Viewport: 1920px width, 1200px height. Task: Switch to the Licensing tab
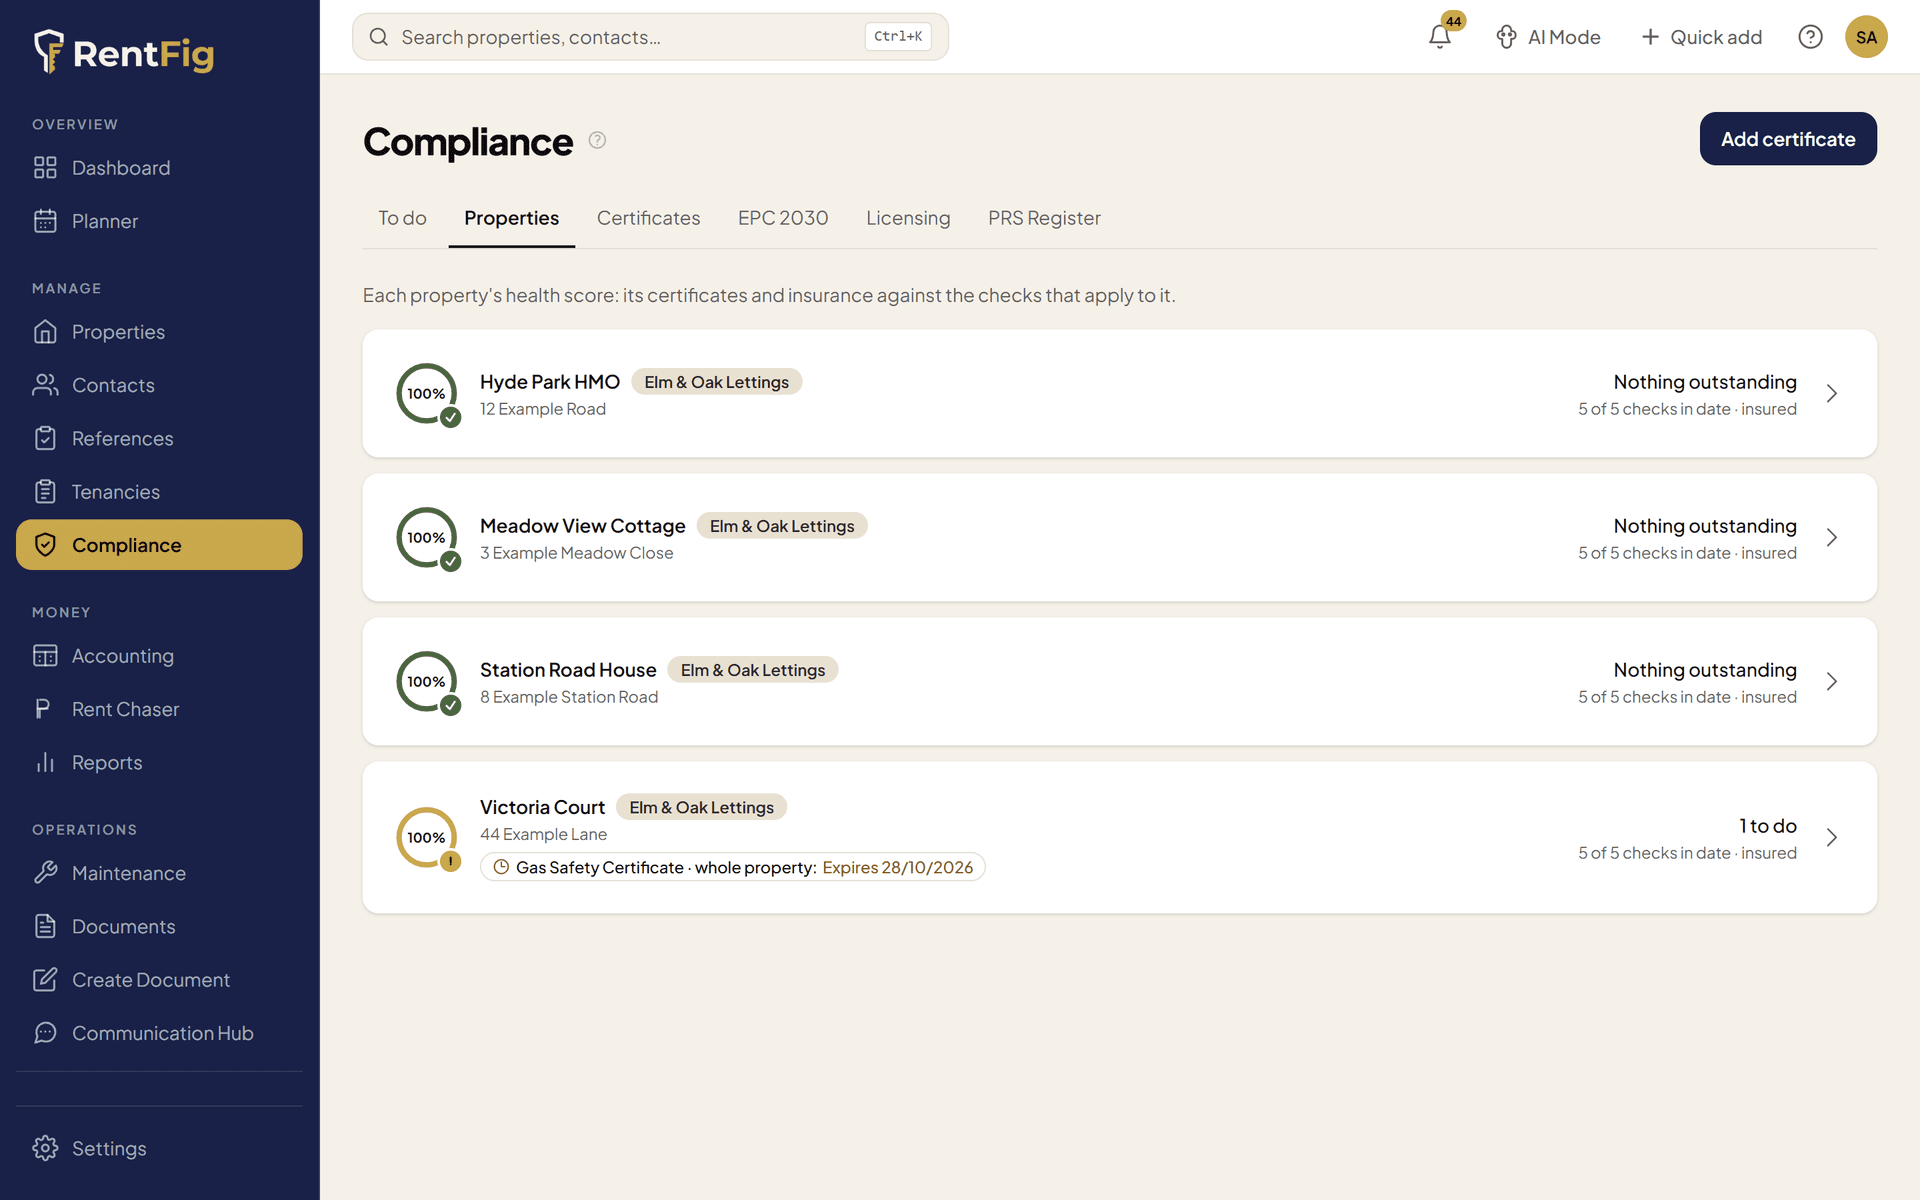click(908, 218)
